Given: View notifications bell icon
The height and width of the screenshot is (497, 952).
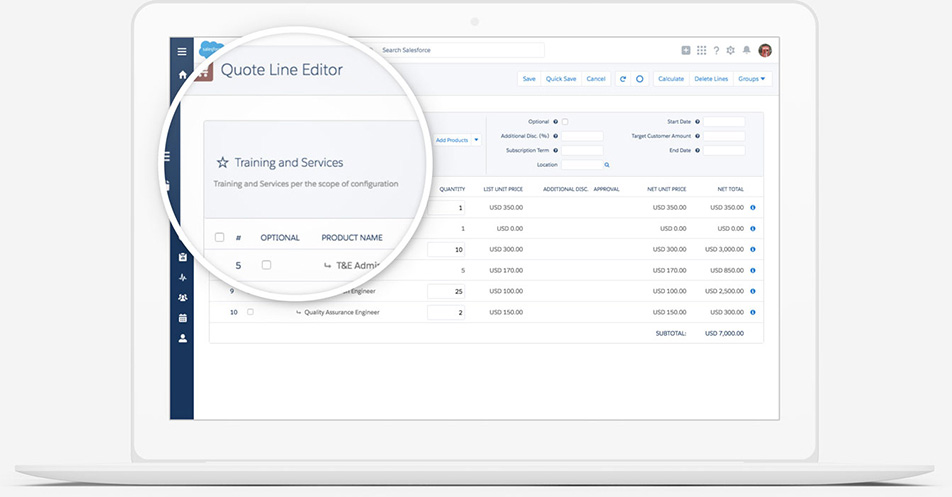Looking at the screenshot, I should tap(746, 51).
